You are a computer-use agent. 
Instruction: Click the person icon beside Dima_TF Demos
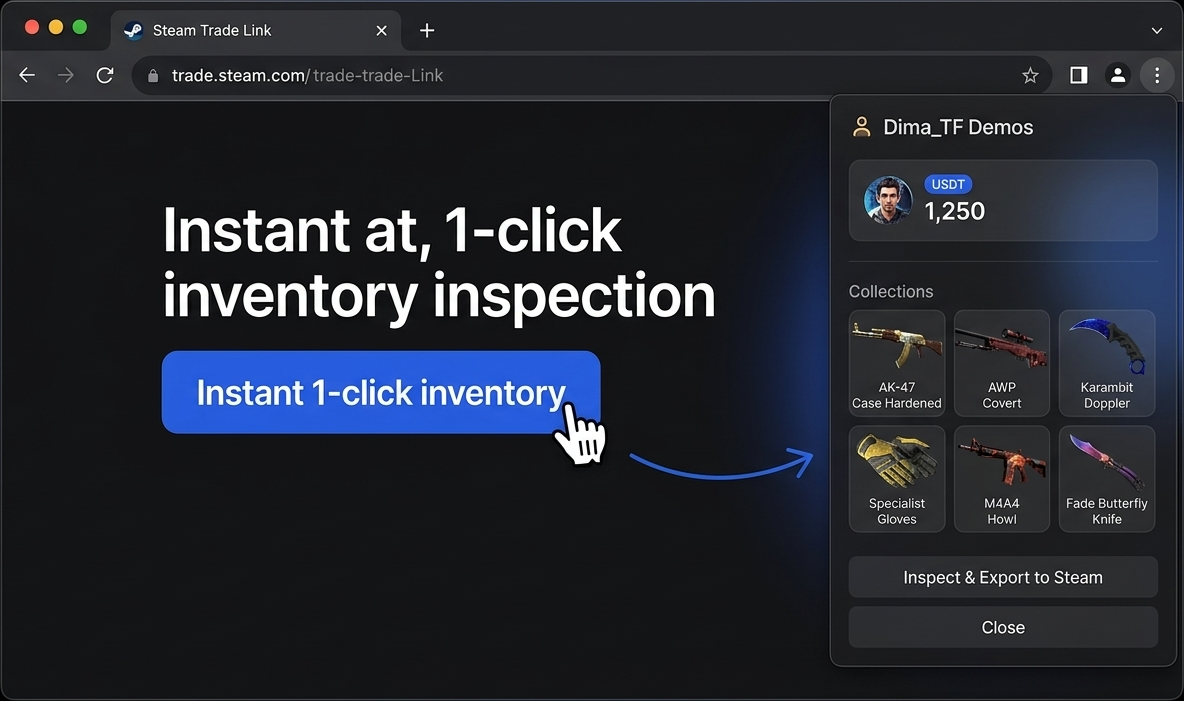click(862, 127)
